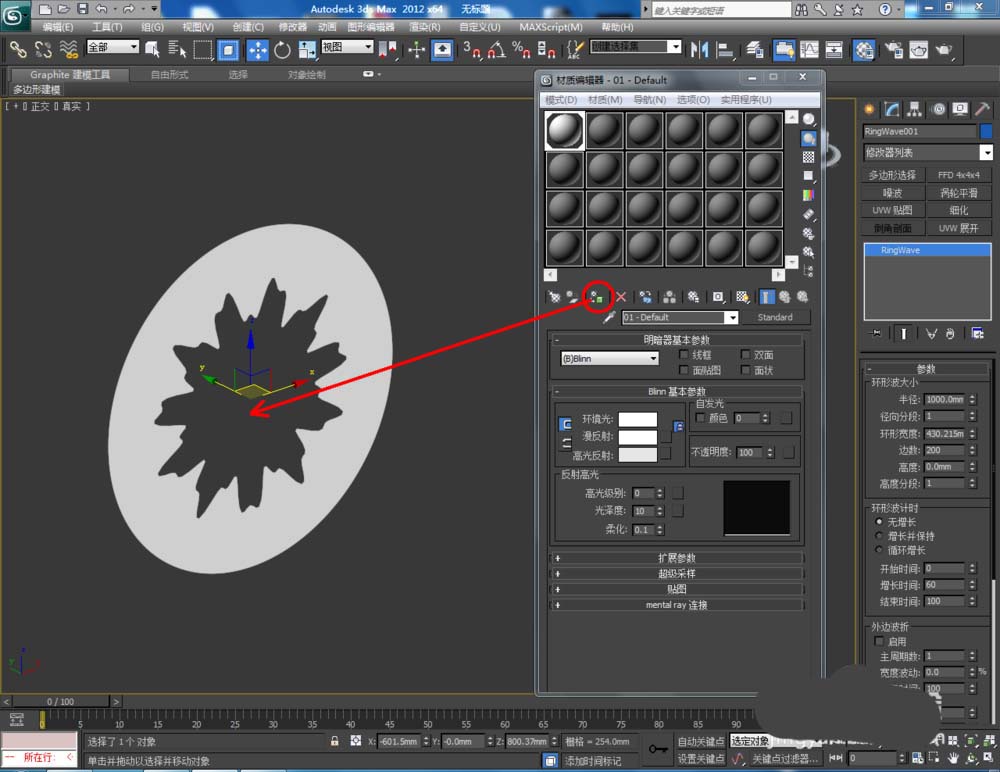Image resolution: width=1000 pixels, height=772 pixels.
Task: Select the Move tool in main toolbar
Action: pyautogui.click(x=257, y=50)
